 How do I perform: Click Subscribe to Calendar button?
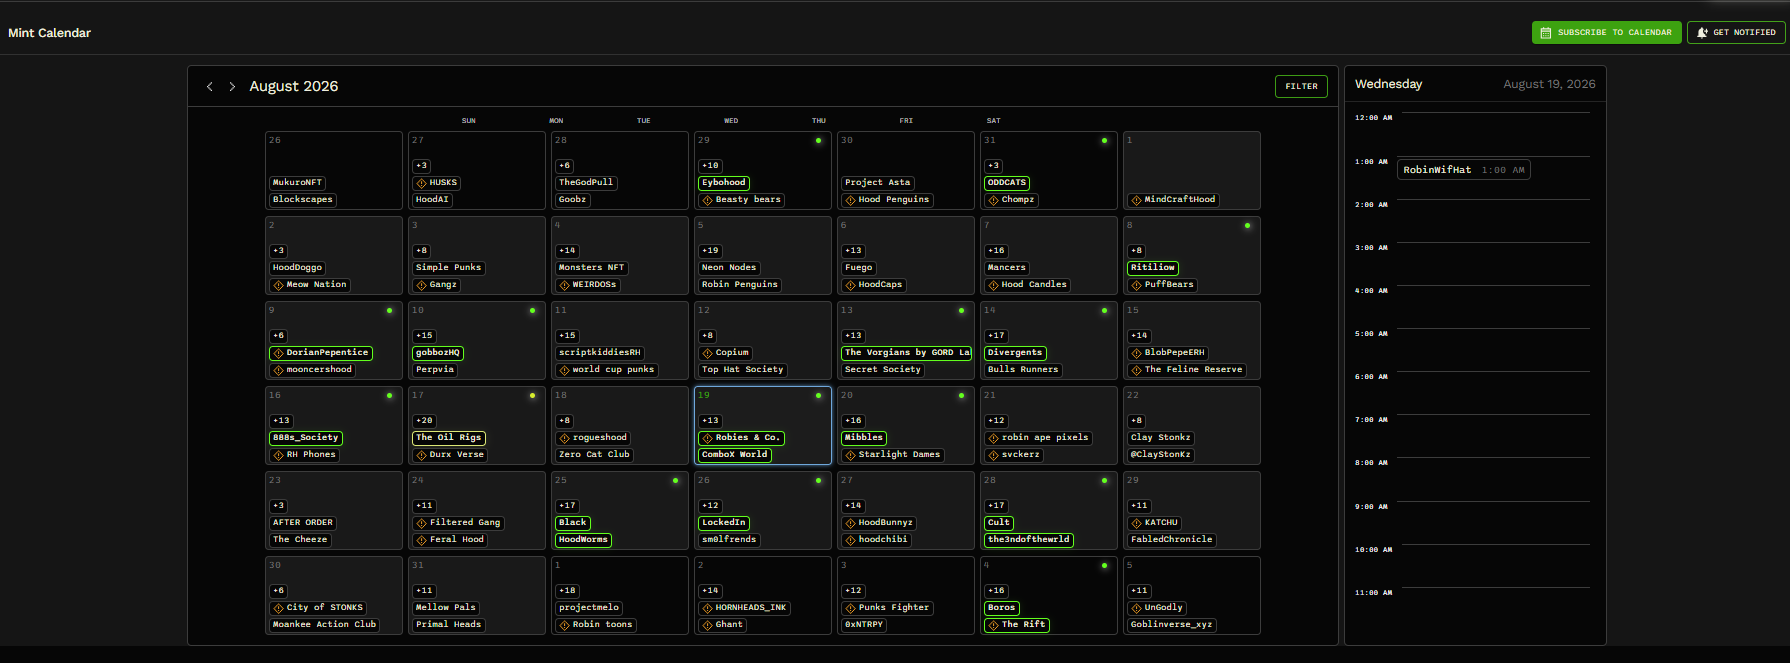click(x=1606, y=33)
